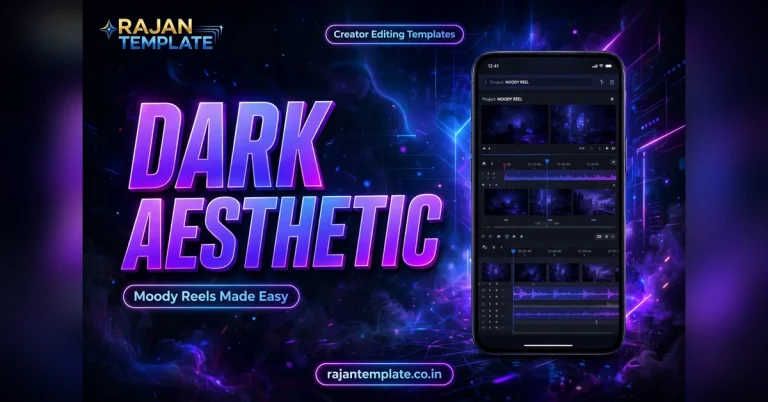The width and height of the screenshot is (768, 402).
Task: Tap the text tool icon in phone header
Action: 601,82
